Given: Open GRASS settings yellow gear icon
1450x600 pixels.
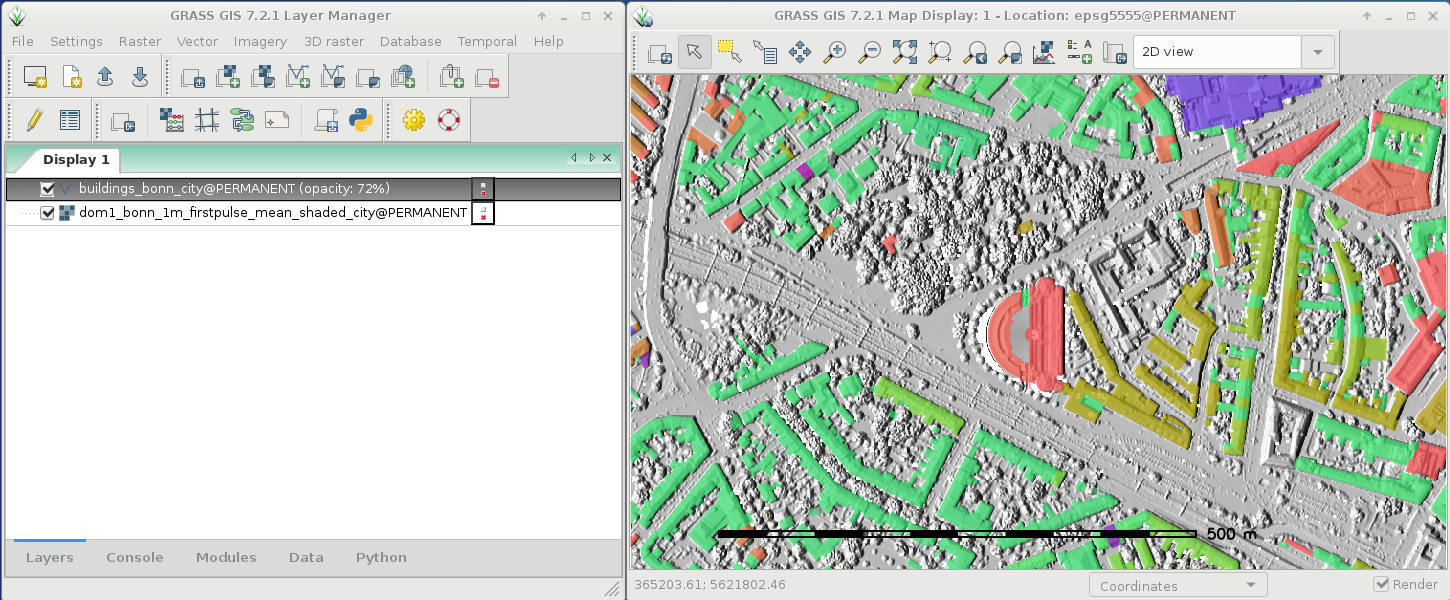Looking at the screenshot, I should tap(414, 121).
